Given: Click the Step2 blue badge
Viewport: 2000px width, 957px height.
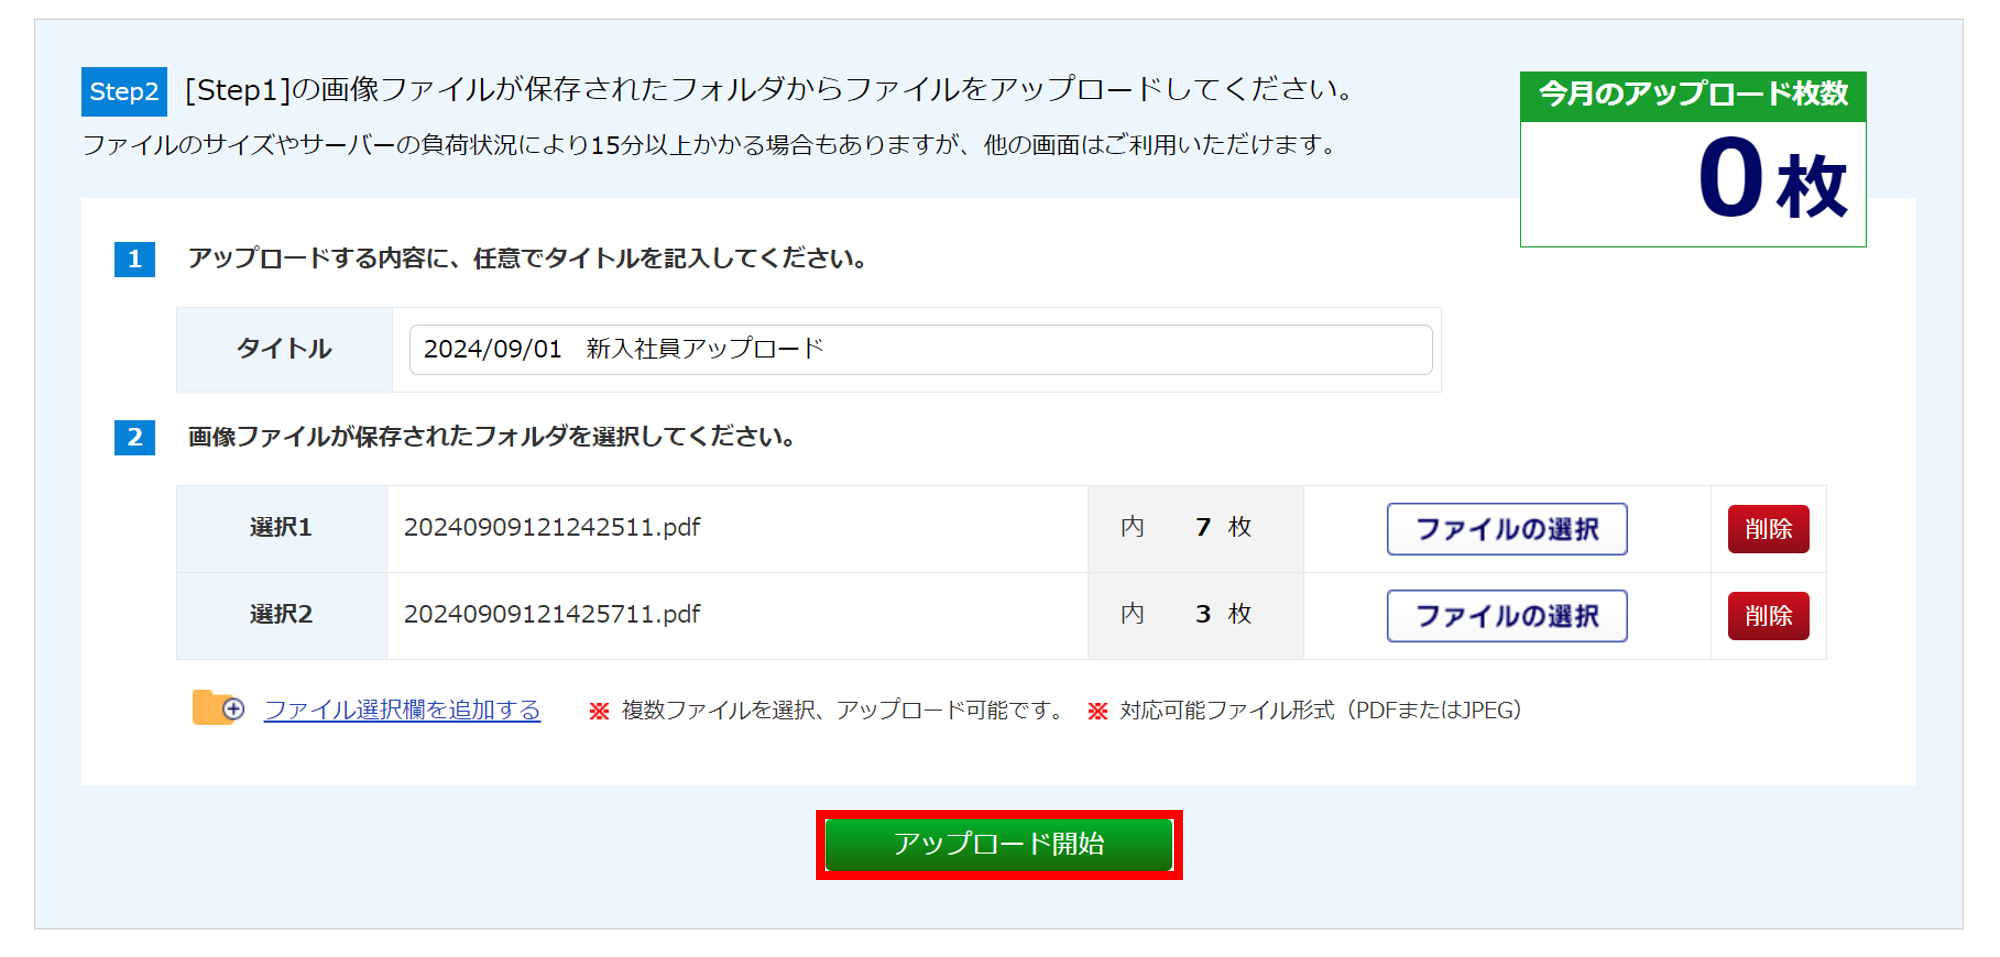Looking at the screenshot, I should (124, 92).
